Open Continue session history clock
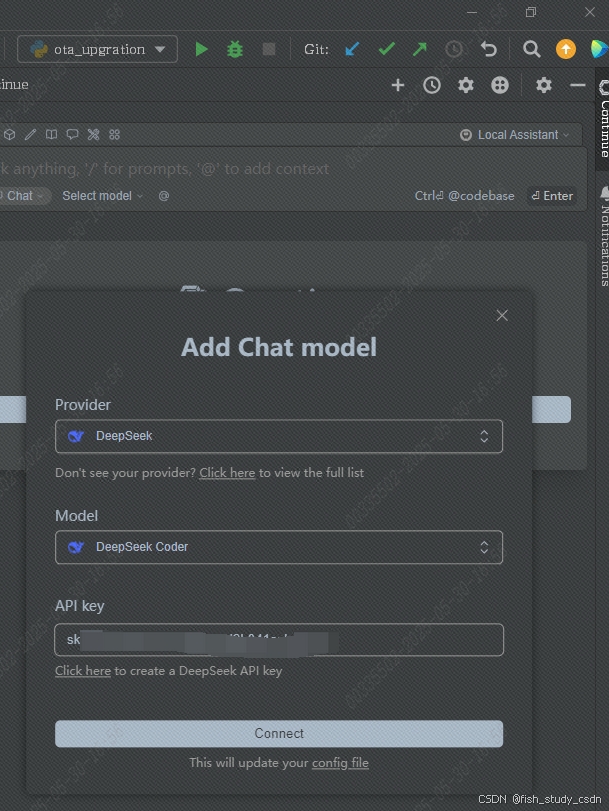 click(432, 85)
